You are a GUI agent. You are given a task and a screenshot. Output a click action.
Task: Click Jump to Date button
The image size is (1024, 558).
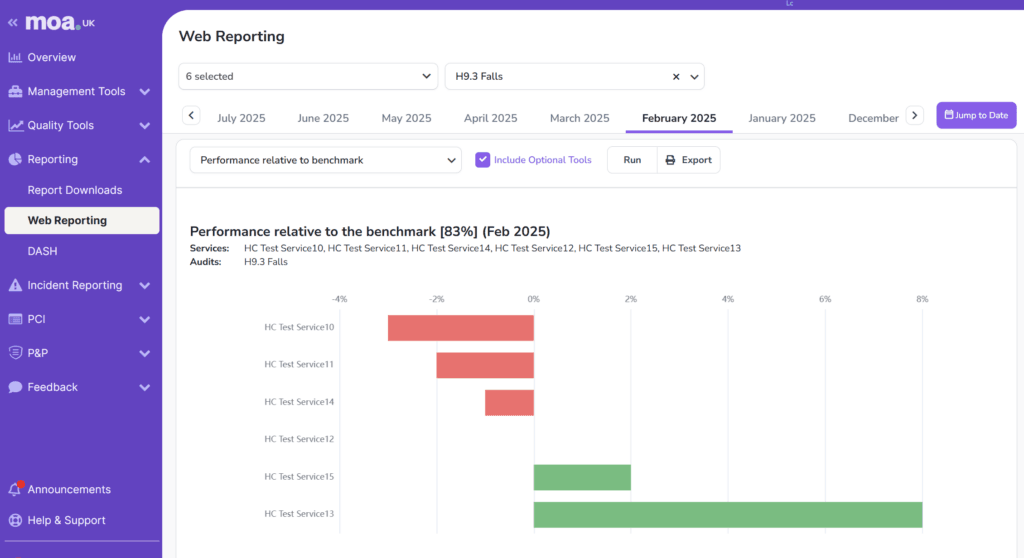coord(976,115)
